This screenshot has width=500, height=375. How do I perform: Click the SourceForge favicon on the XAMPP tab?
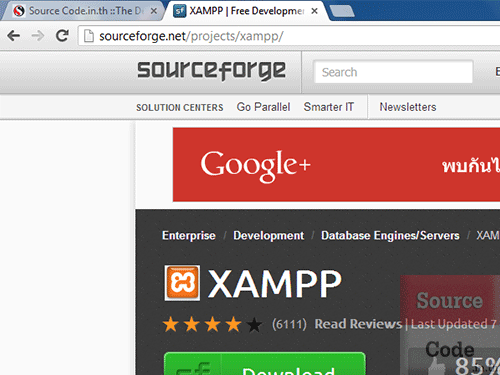tap(179, 11)
